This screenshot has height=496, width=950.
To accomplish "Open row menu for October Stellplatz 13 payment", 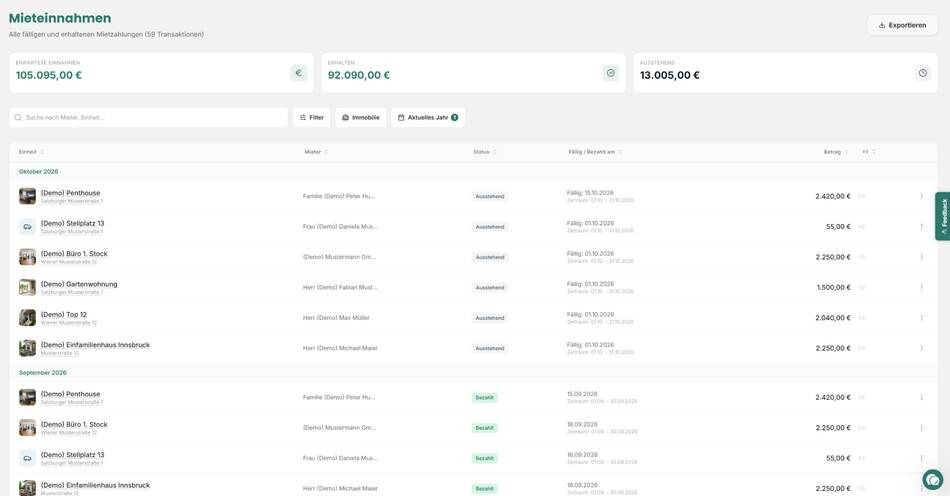I will pyautogui.click(x=922, y=227).
